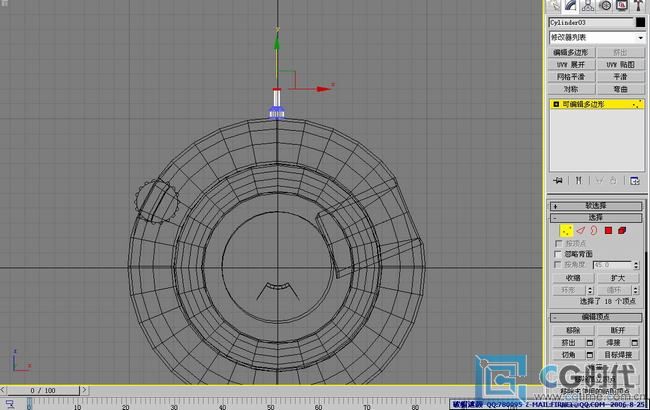This screenshot has width=650, height=410.
Task: Select Element sub-object level icon
Action: [622, 230]
